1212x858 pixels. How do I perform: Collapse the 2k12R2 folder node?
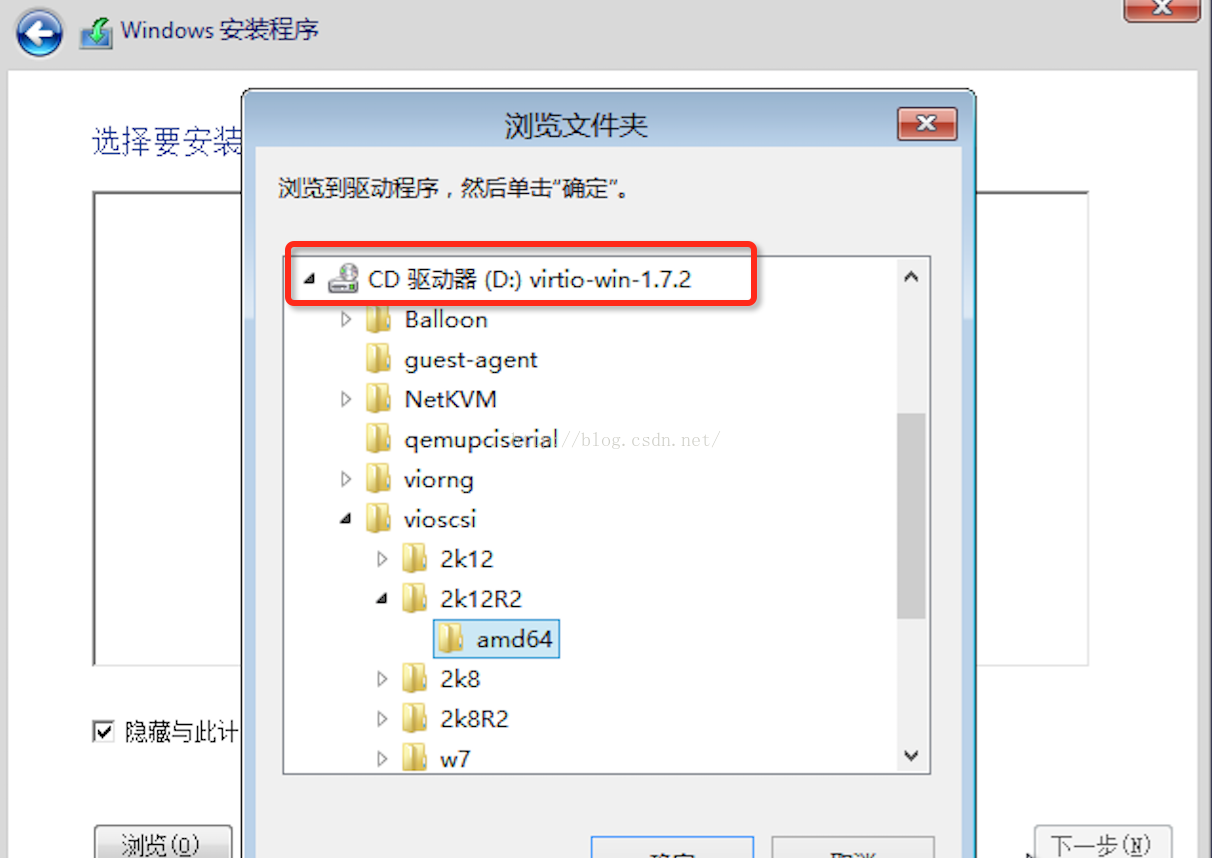click(x=382, y=599)
